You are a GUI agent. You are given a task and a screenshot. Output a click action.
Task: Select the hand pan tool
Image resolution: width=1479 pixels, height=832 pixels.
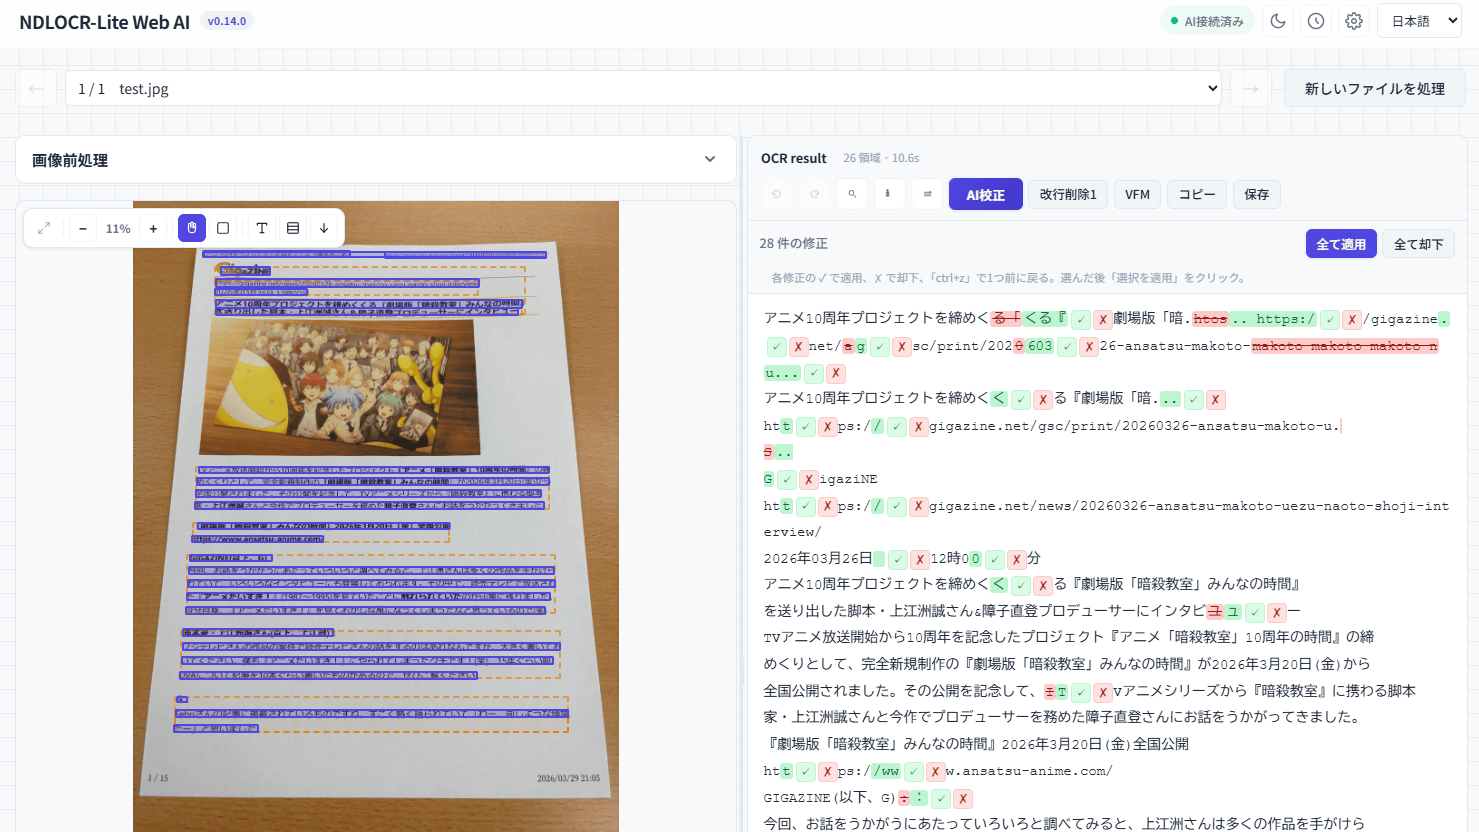[x=191, y=228]
